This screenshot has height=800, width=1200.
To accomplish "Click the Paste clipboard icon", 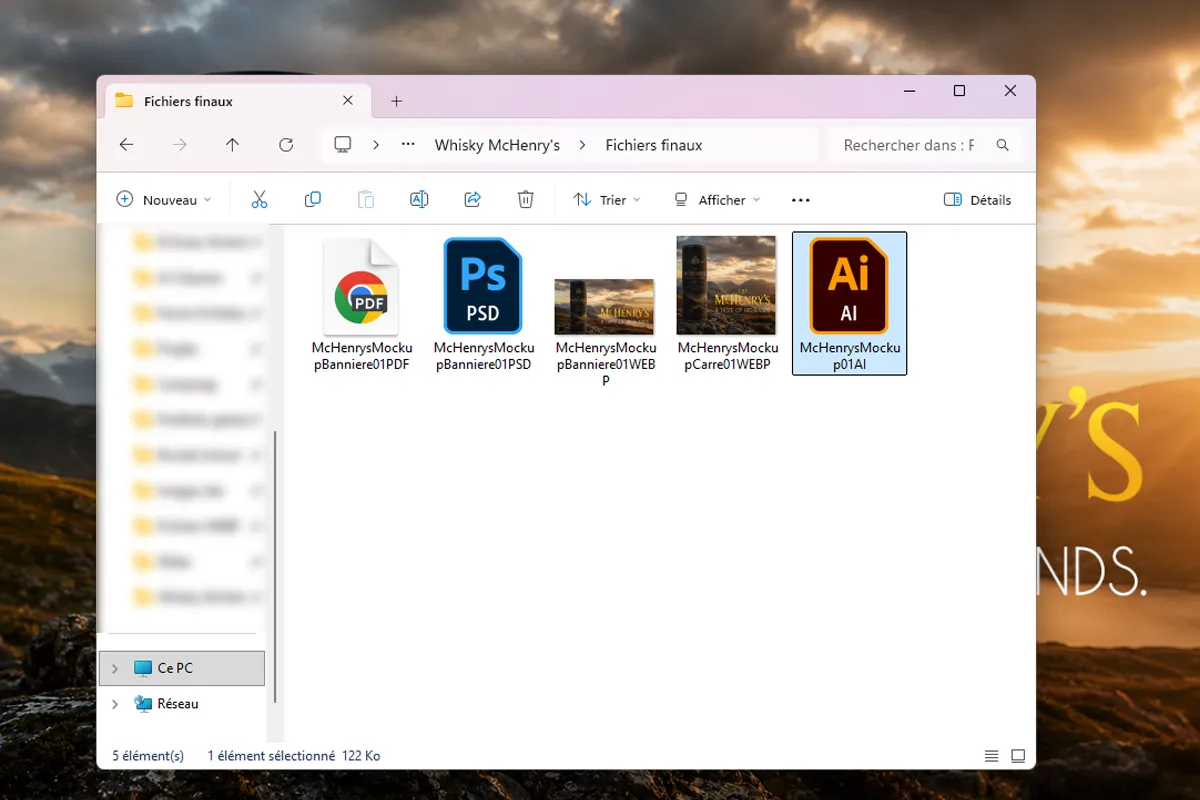I will click(x=366, y=200).
